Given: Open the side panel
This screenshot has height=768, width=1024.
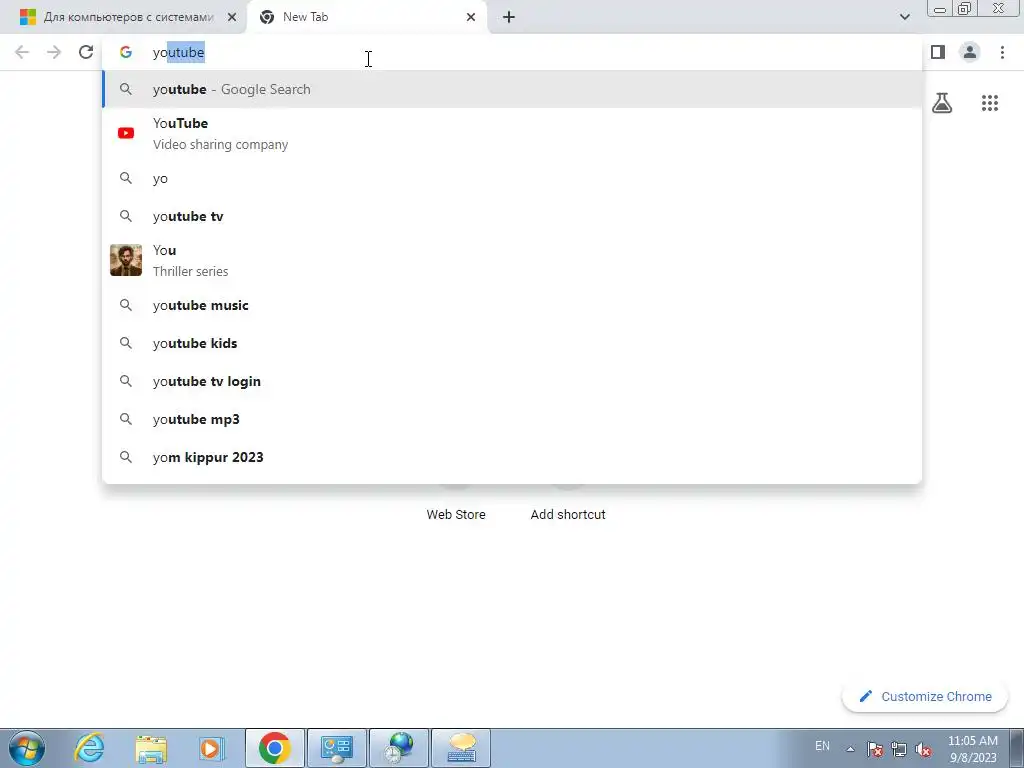Looking at the screenshot, I should pyautogui.click(x=938, y=52).
